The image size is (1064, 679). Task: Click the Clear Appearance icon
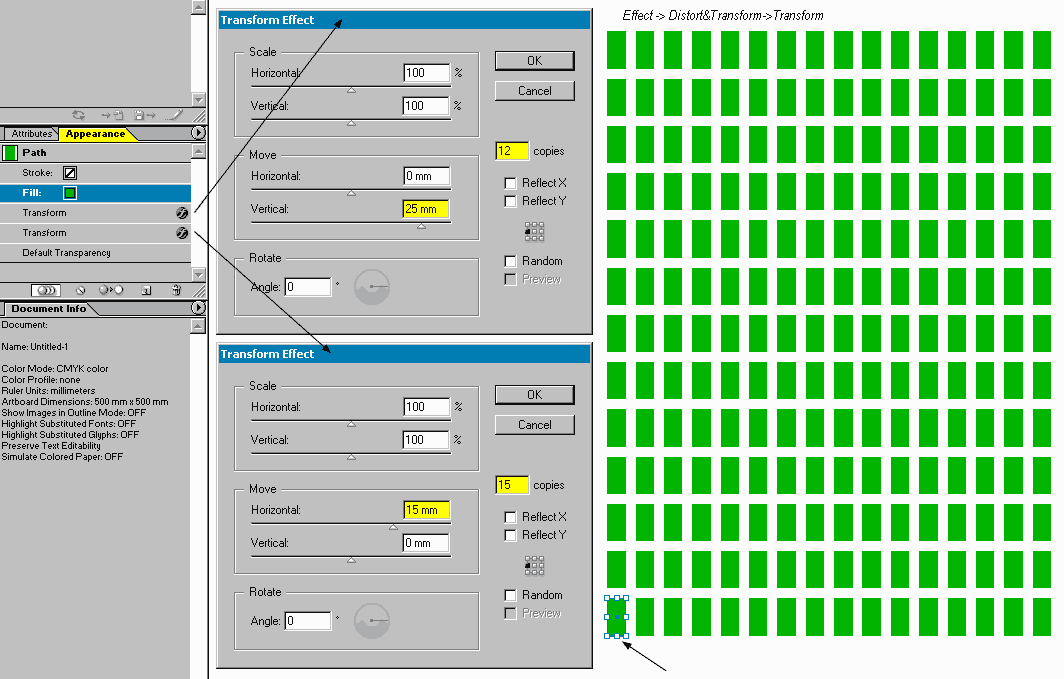click(81, 290)
